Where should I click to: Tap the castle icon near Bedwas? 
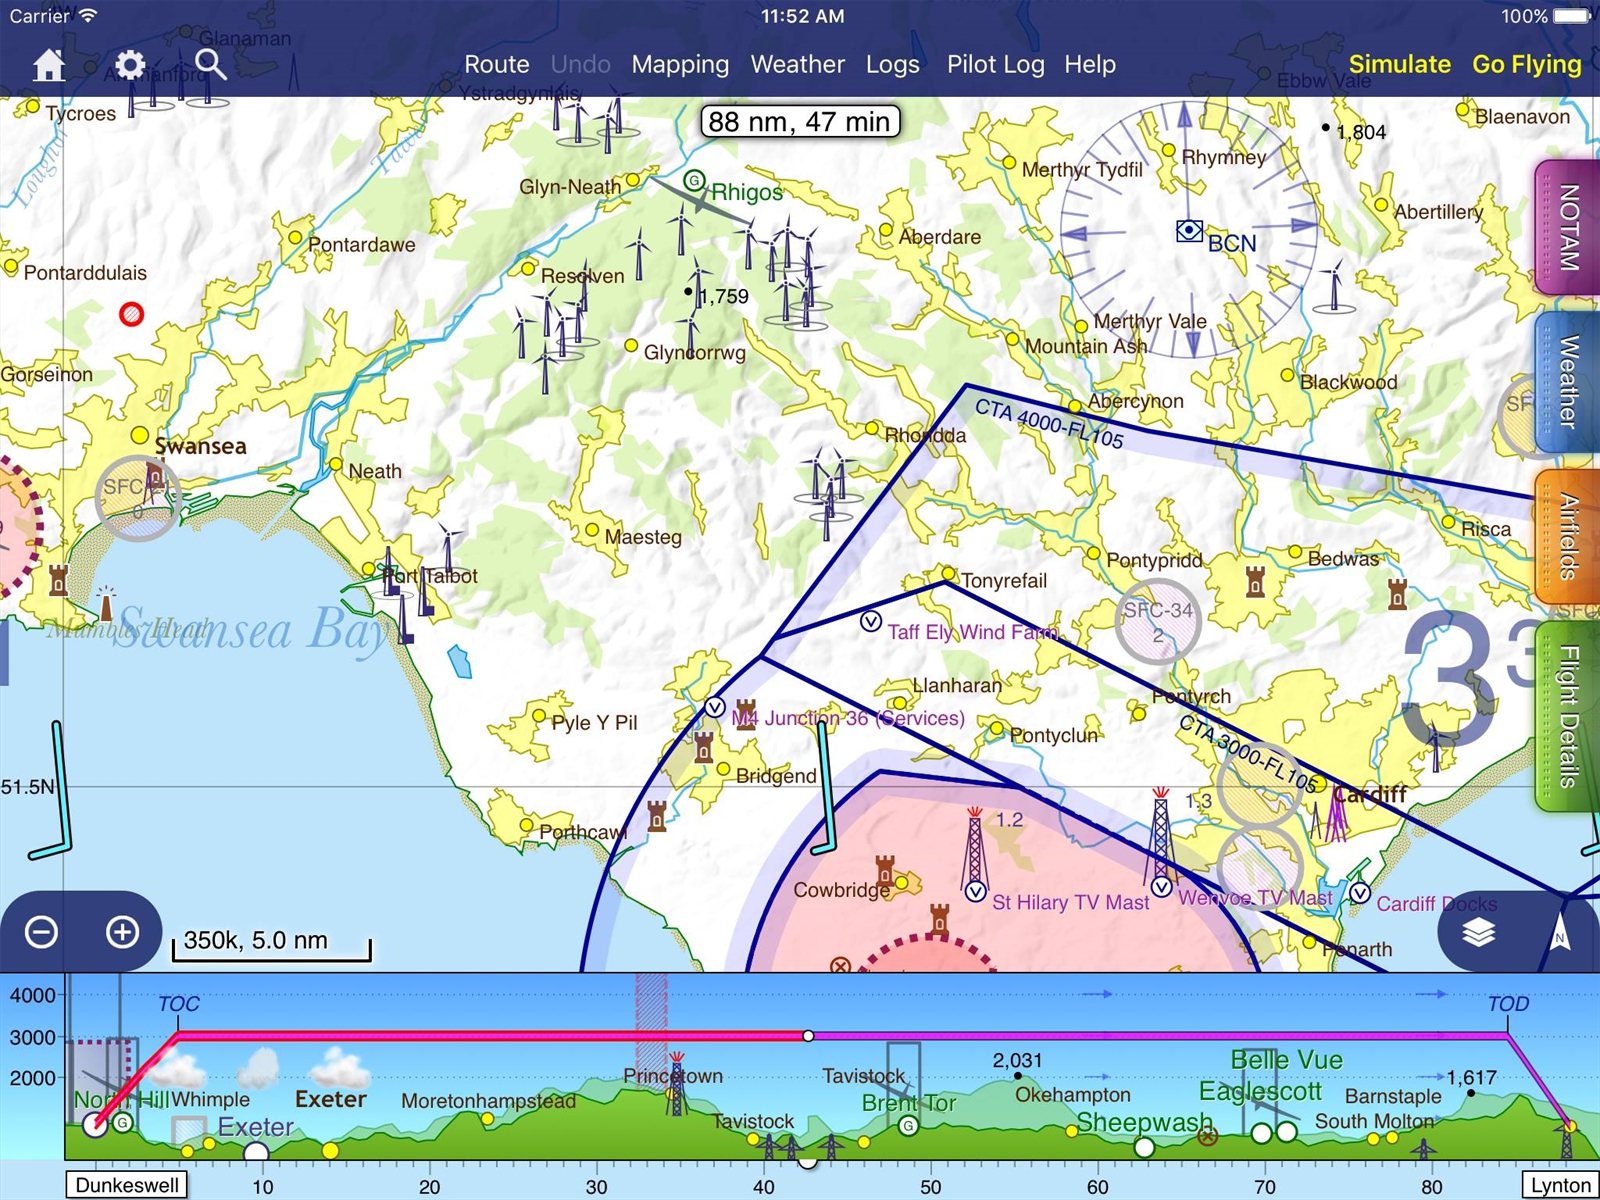1255,581
